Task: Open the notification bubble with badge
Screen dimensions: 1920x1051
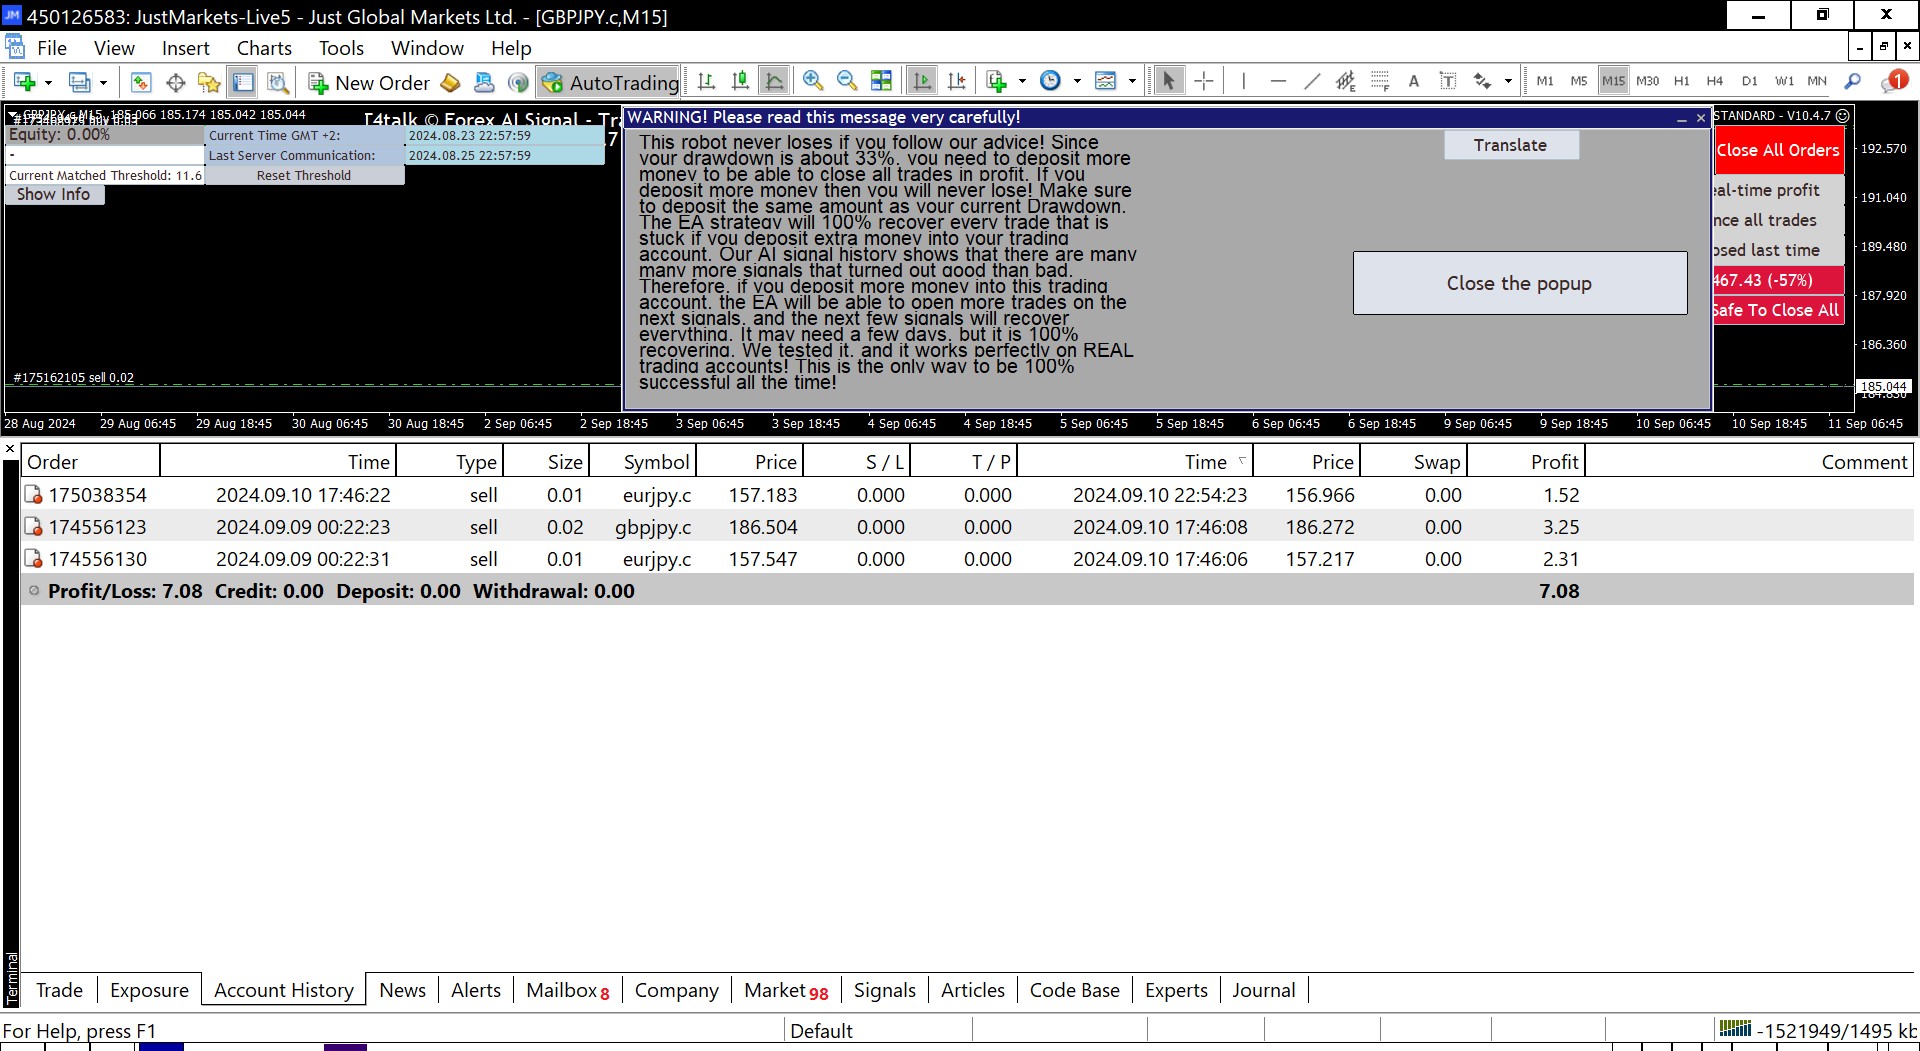Action: (x=1894, y=82)
